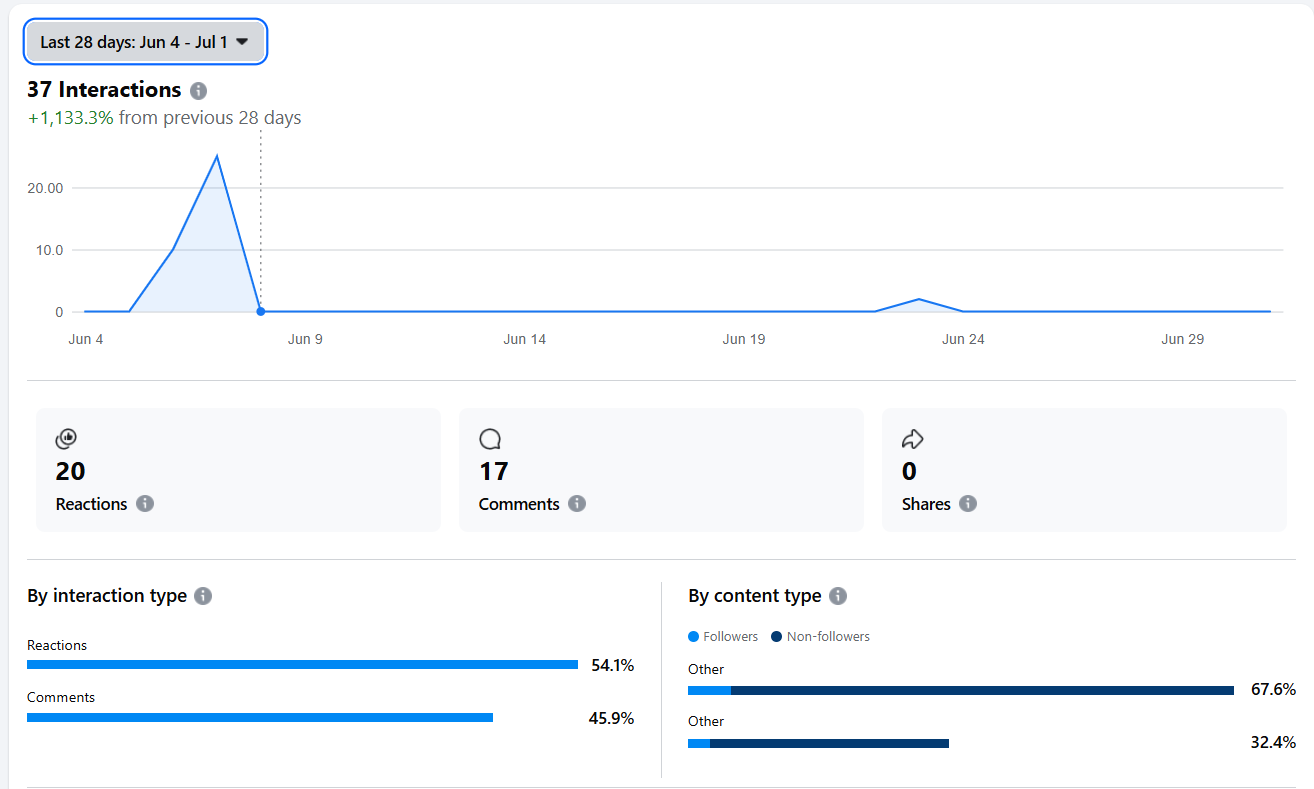Screen dimensions: 1314x789
Task: Click the Reactions thumbs-up icon
Action: click(x=66, y=438)
